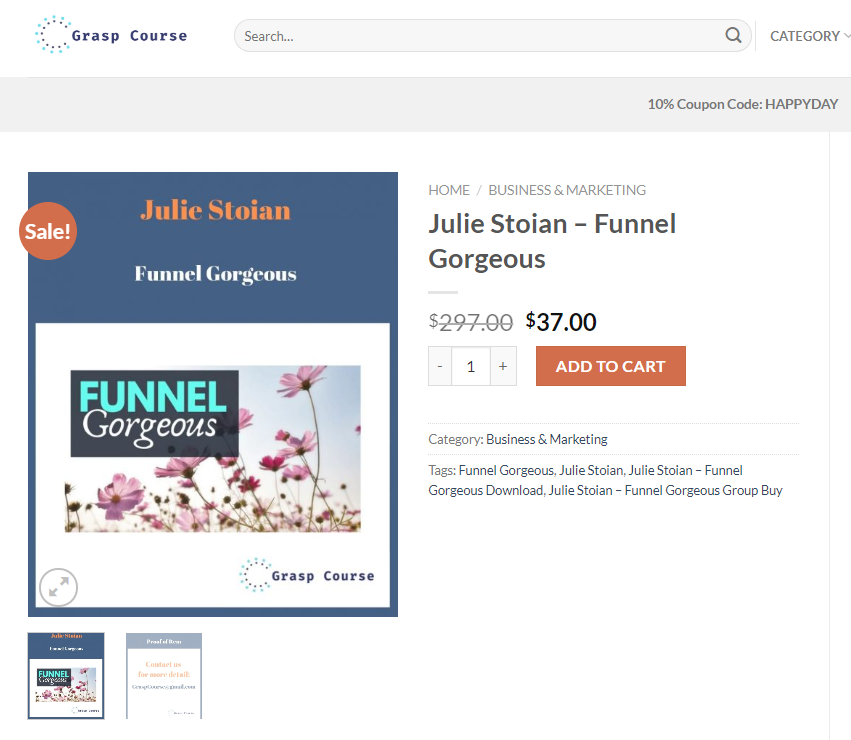This screenshot has height=740, width=851.
Task: Click the Julie Stoian tag link
Action: tap(591, 470)
